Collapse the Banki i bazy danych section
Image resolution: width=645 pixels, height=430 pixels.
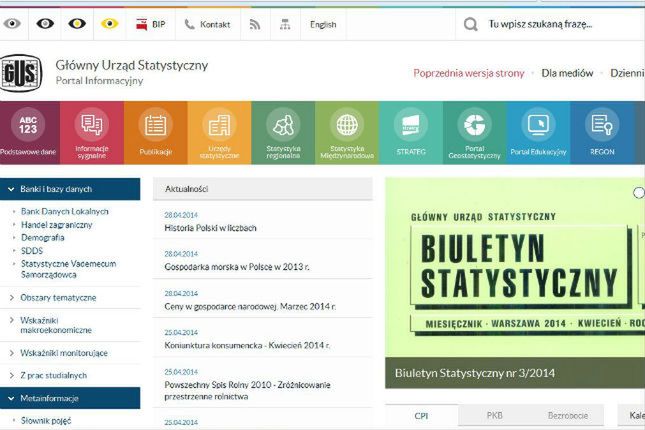[x=70, y=189]
